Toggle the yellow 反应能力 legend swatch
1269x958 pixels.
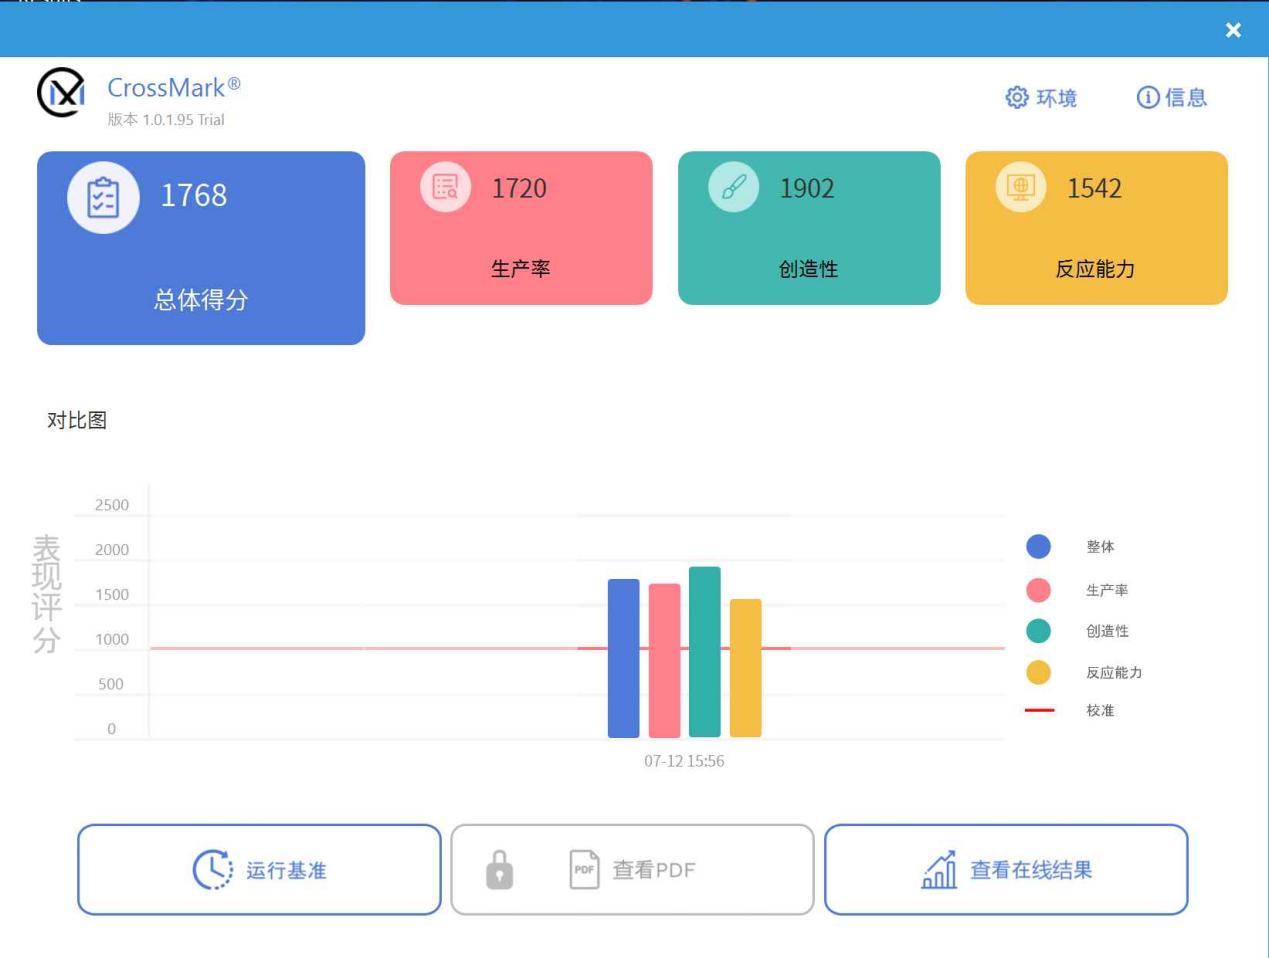[1038, 672]
